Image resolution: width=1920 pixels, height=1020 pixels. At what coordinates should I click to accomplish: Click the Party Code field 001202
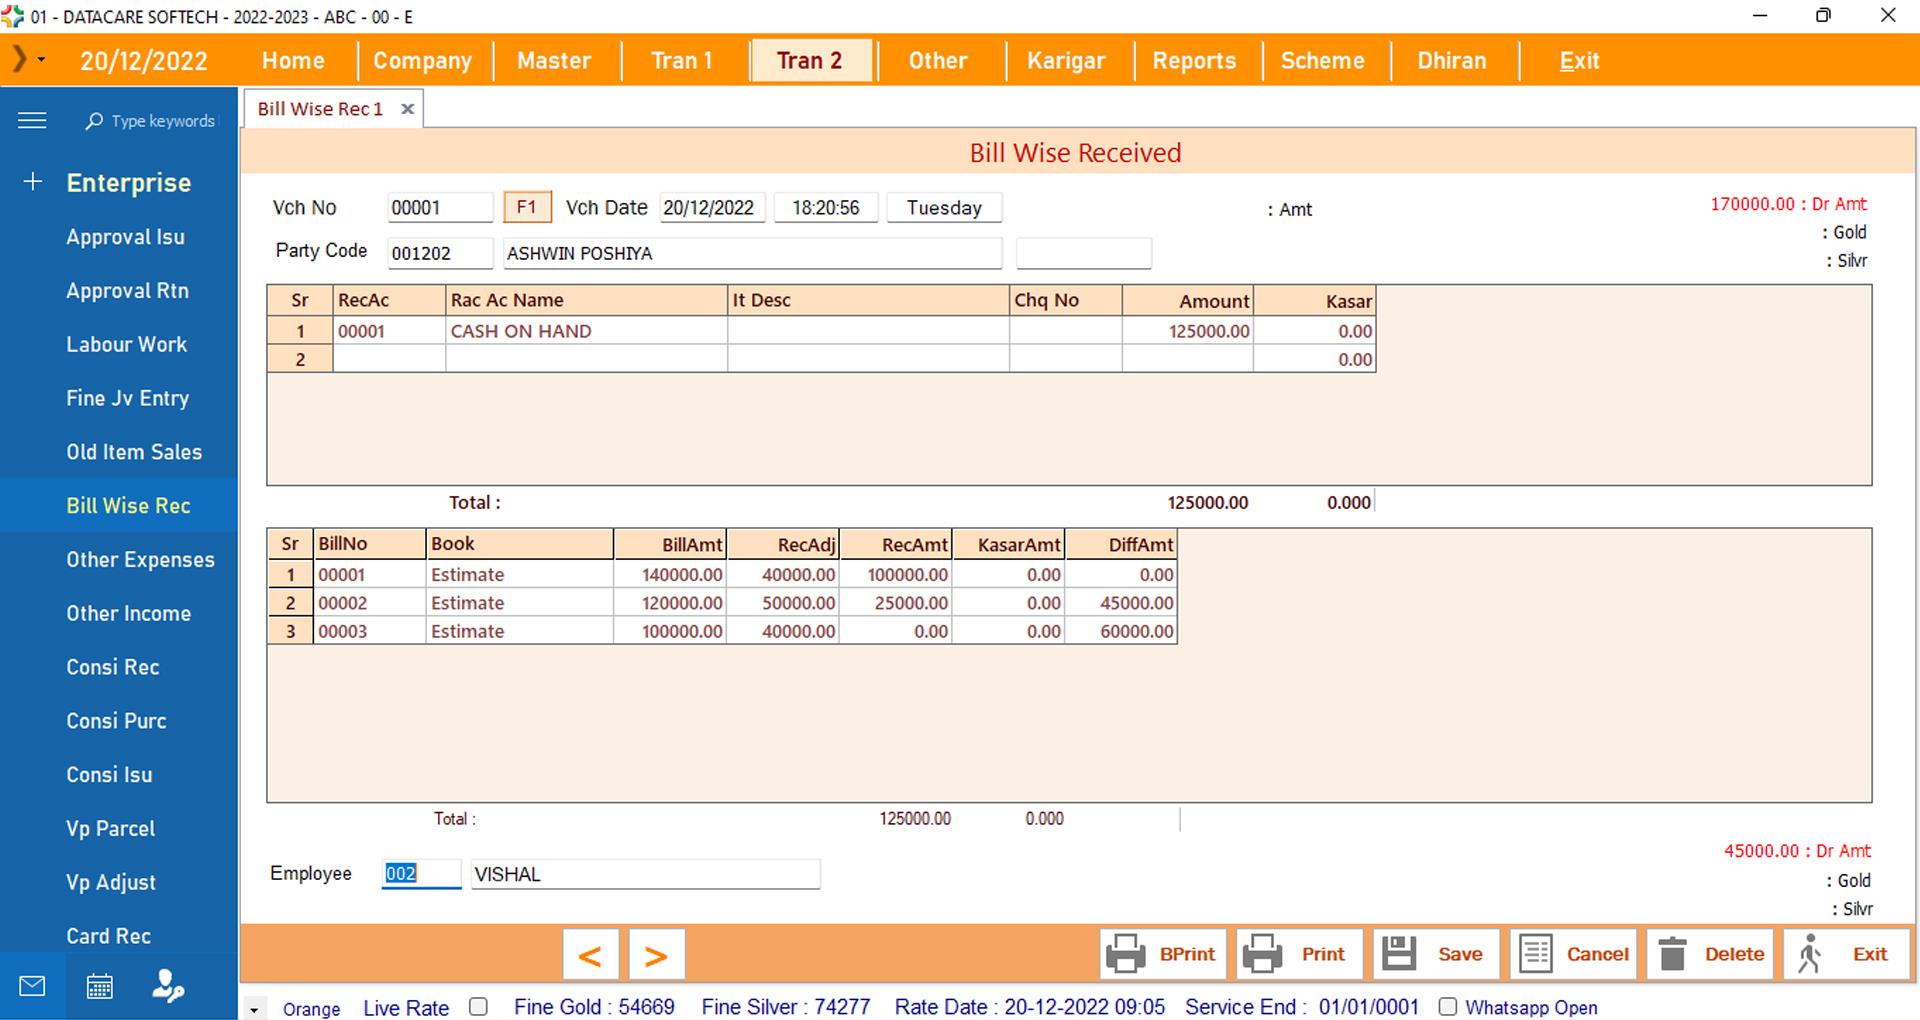coord(440,253)
